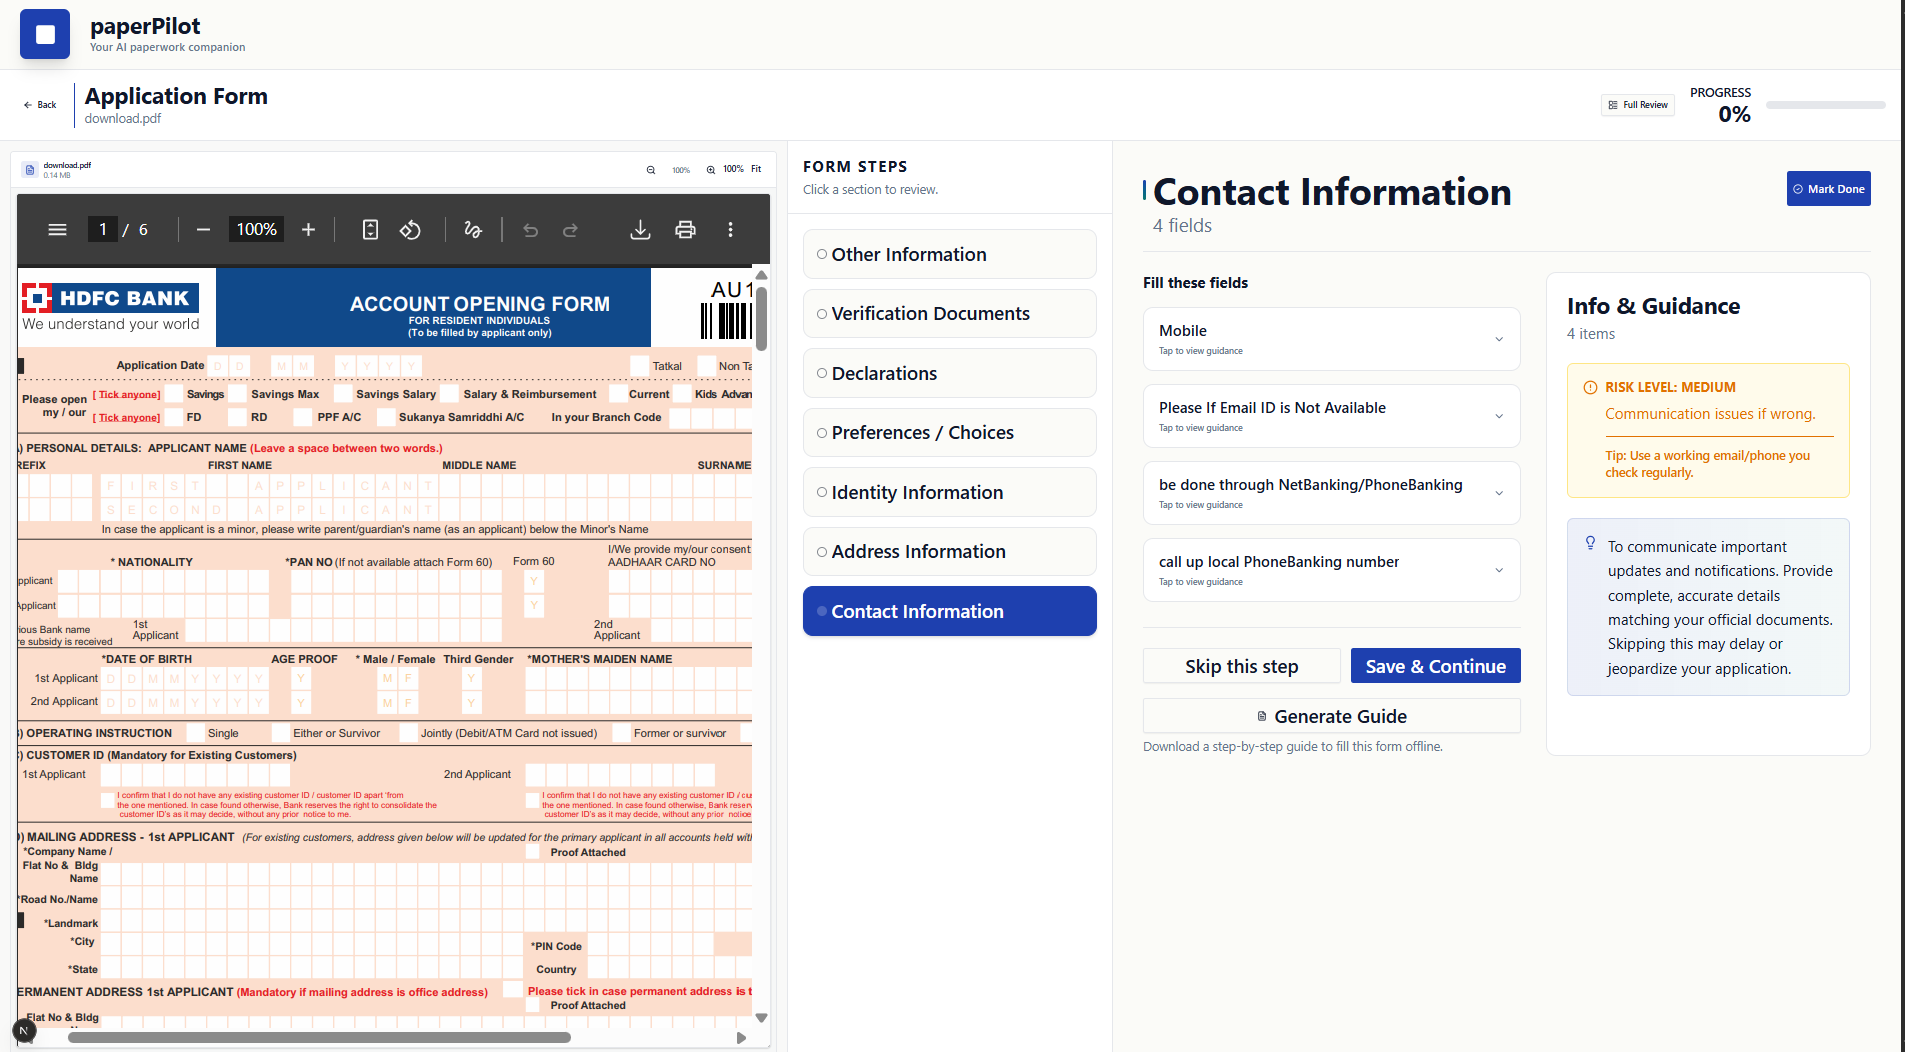1905x1052 pixels.
Task: Click Save & Continue
Action: (x=1435, y=666)
